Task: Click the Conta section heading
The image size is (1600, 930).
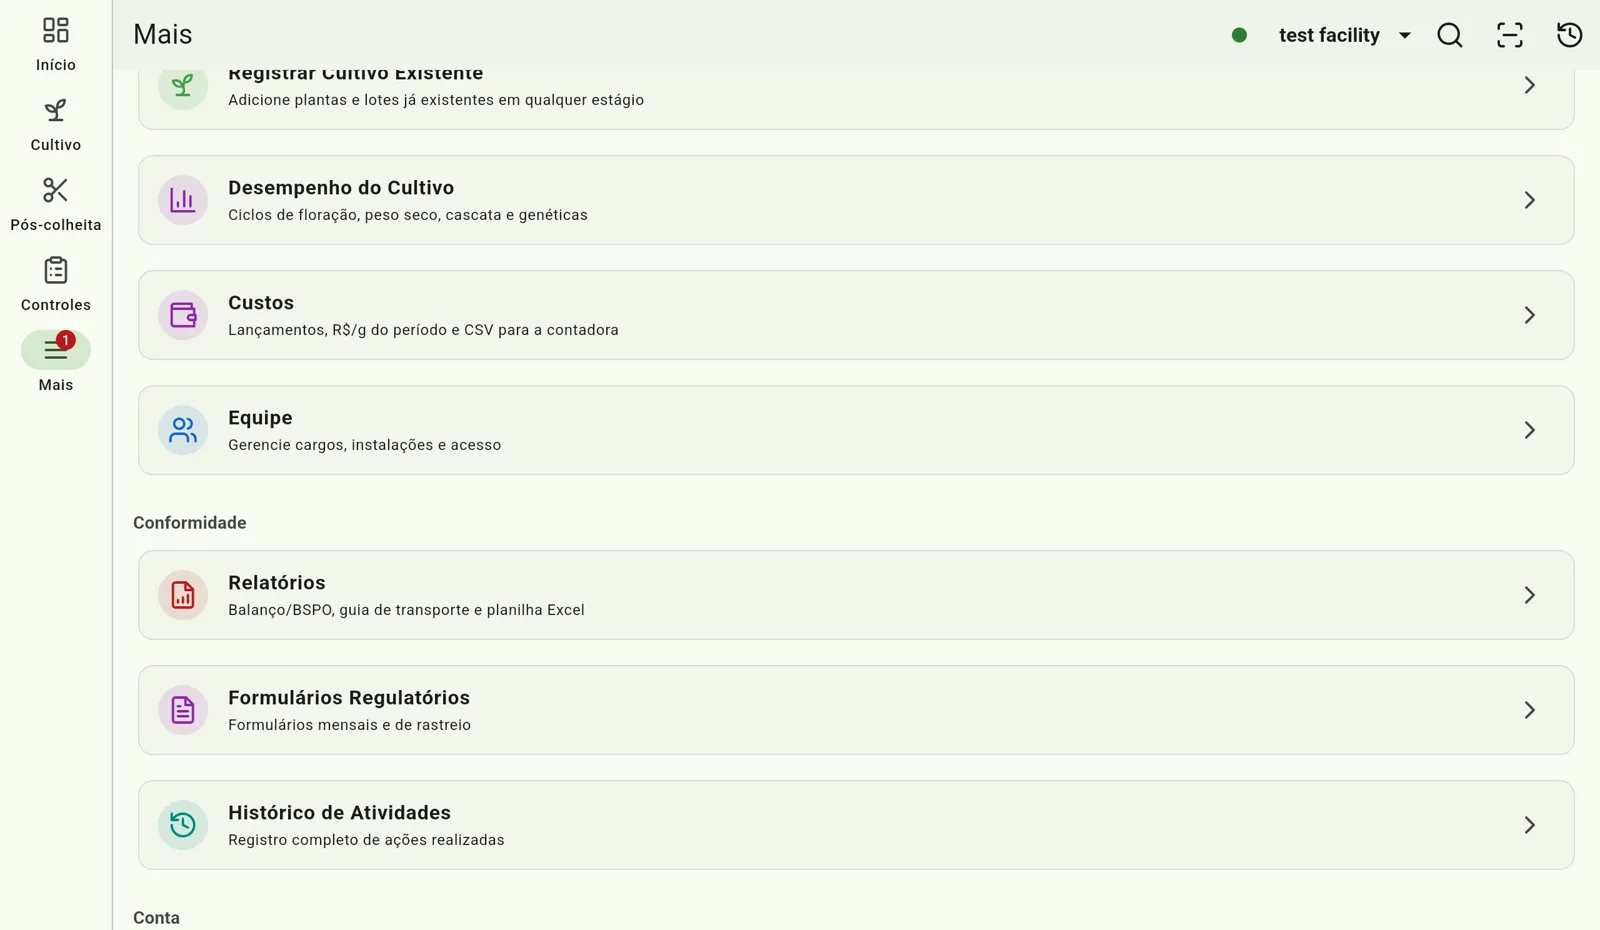Action: (157, 918)
